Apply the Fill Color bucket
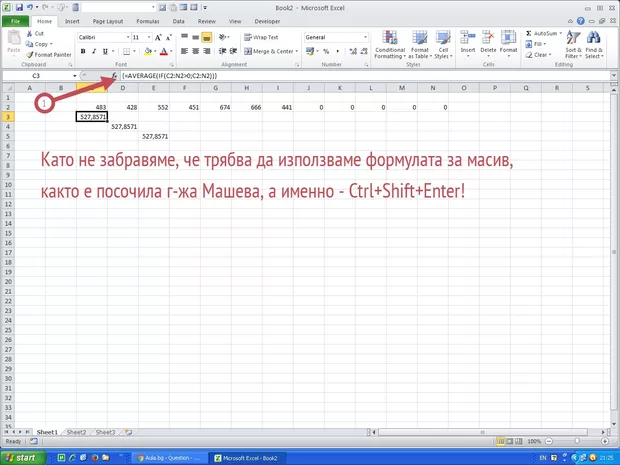This screenshot has width=620, height=465. point(148,51)
